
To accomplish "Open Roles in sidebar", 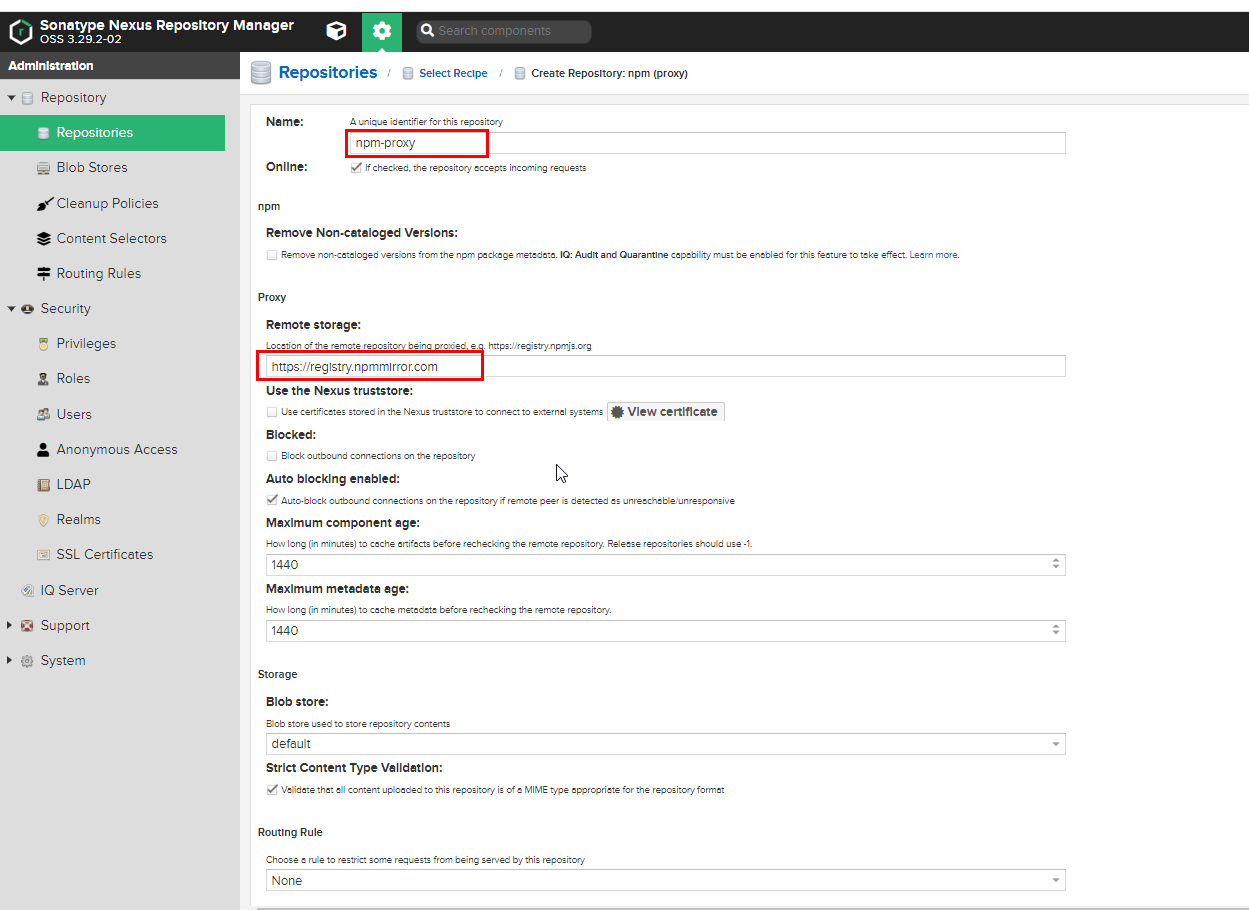I will point(73,379).
